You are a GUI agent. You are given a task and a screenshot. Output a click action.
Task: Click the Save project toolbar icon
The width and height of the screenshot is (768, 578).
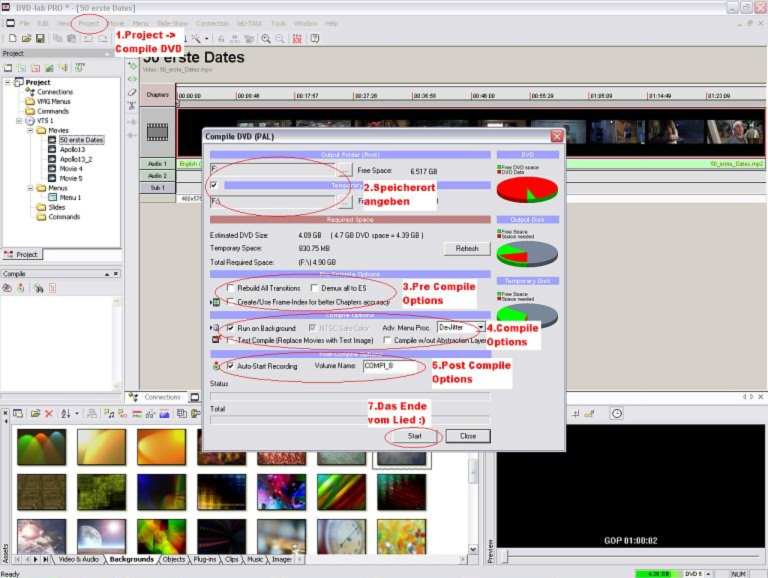(x=39, y=38)
